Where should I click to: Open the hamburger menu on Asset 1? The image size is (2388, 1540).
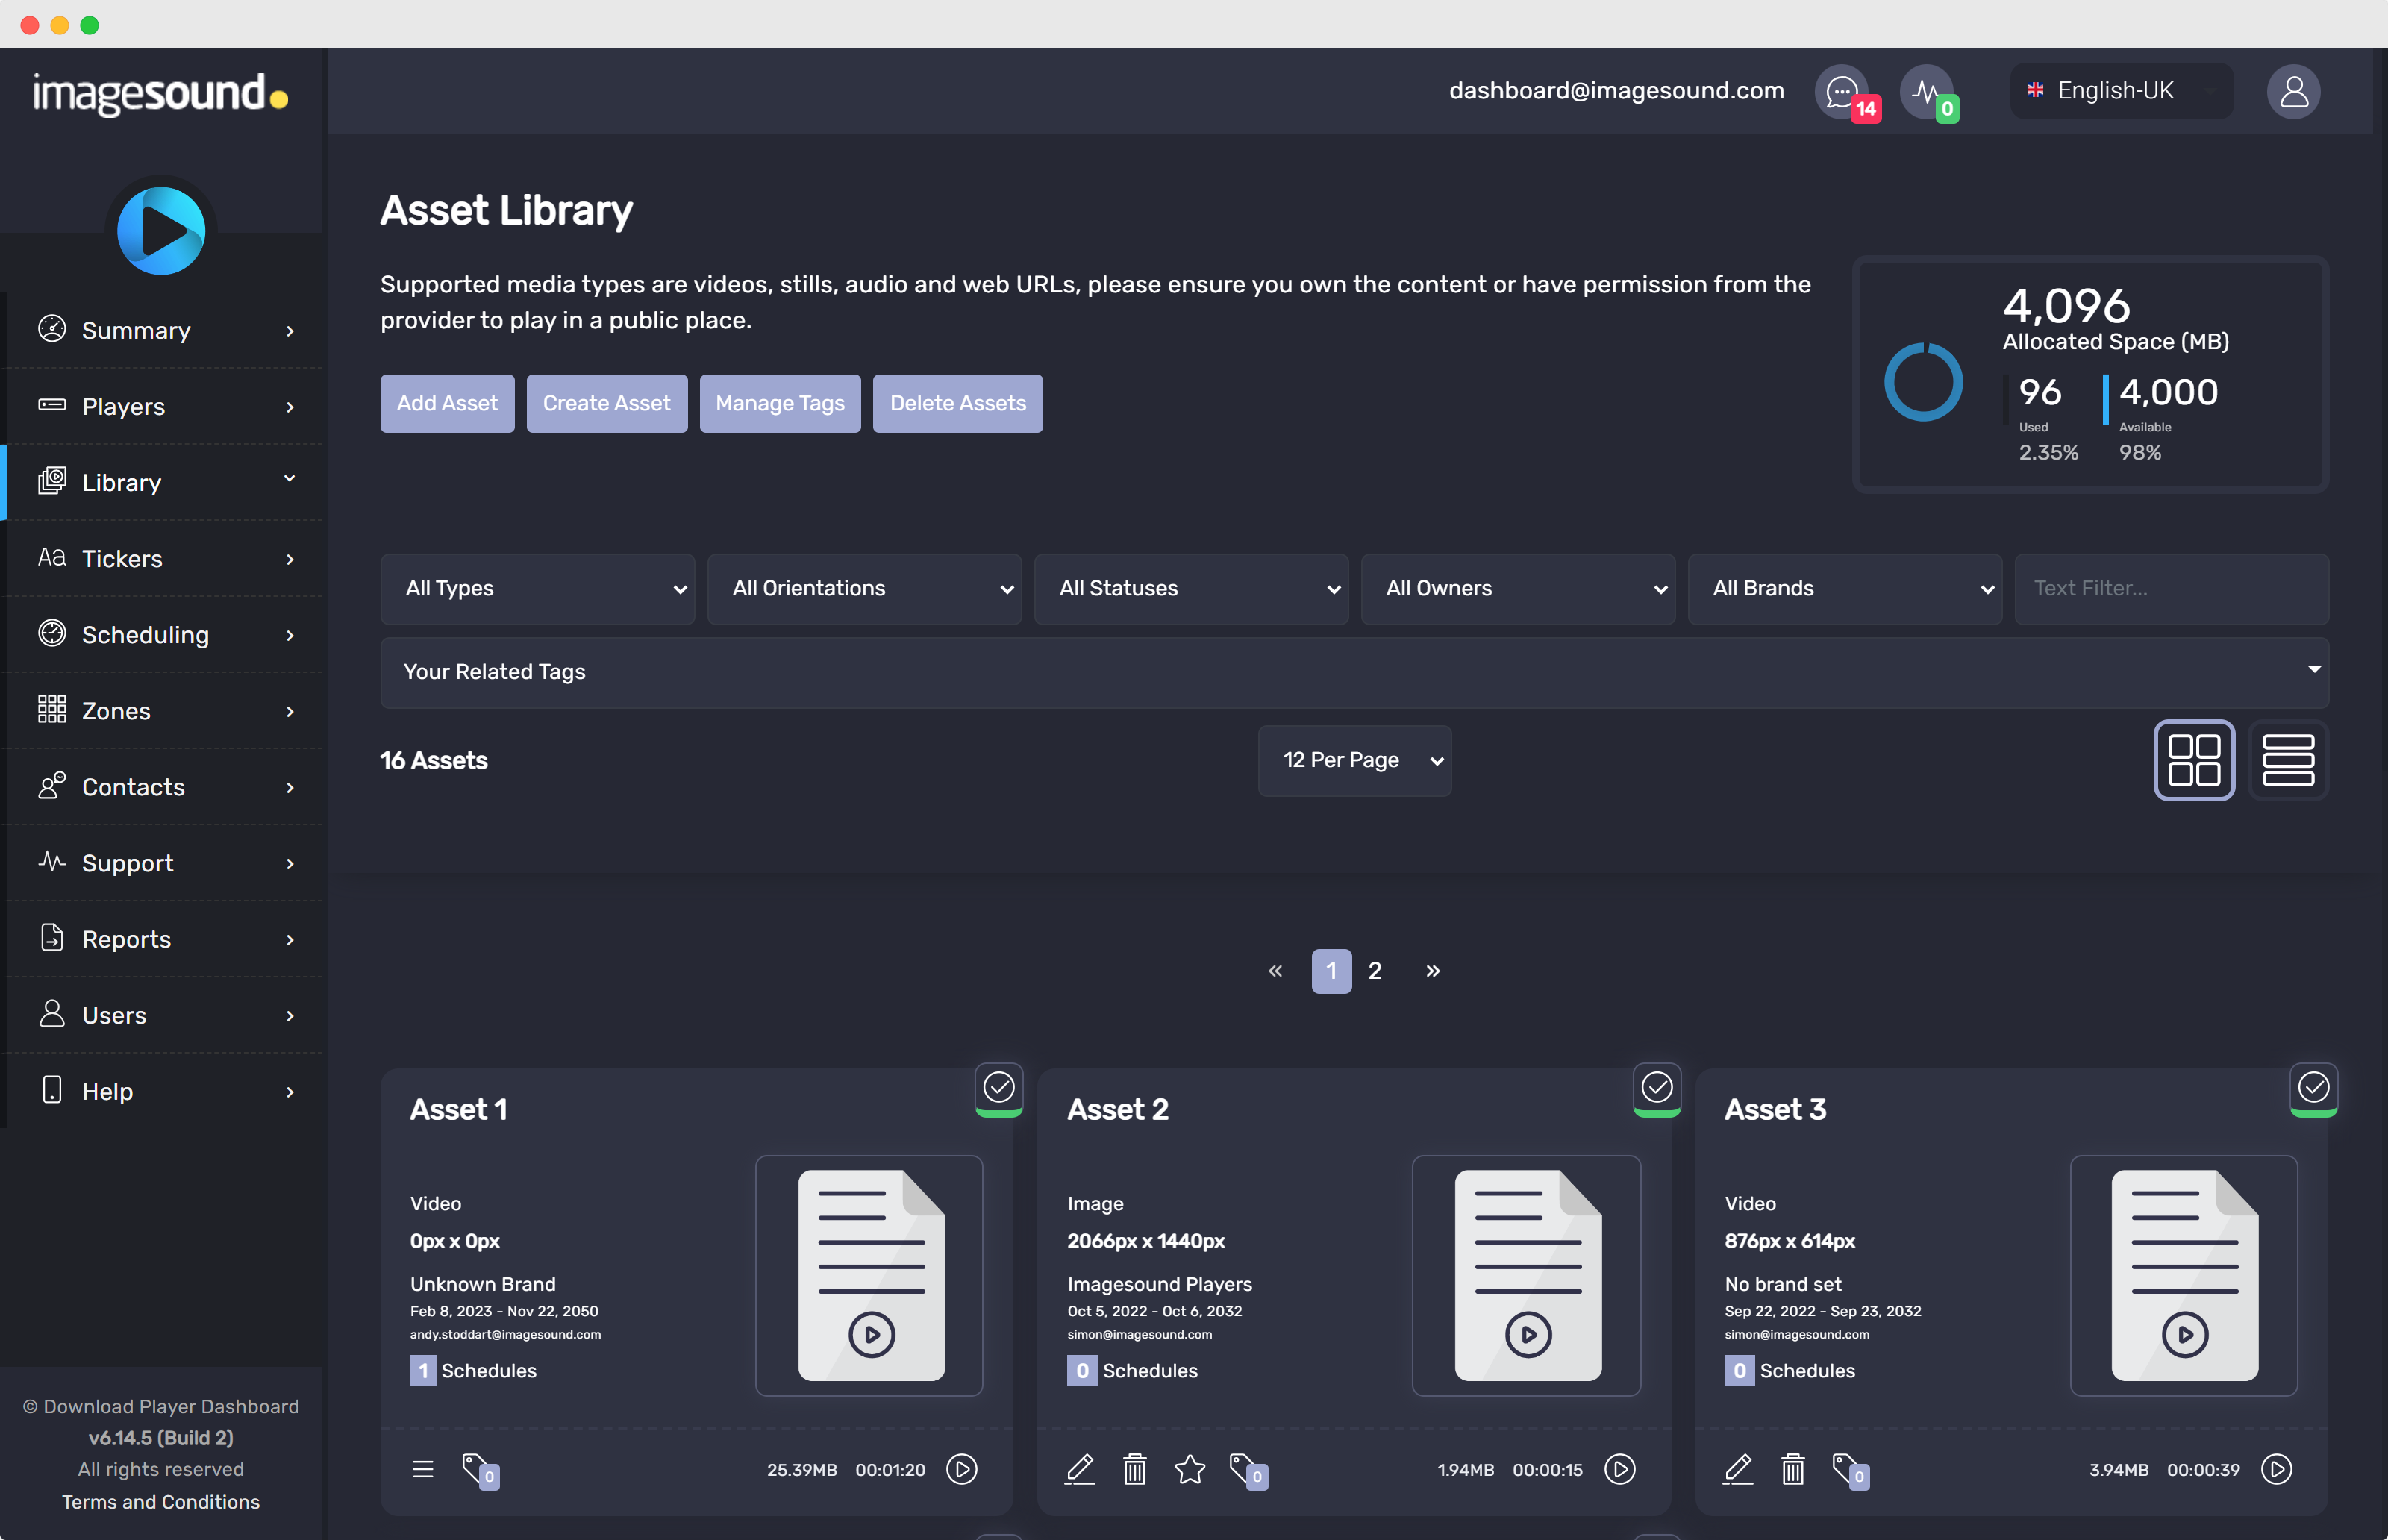point(423,1469)
